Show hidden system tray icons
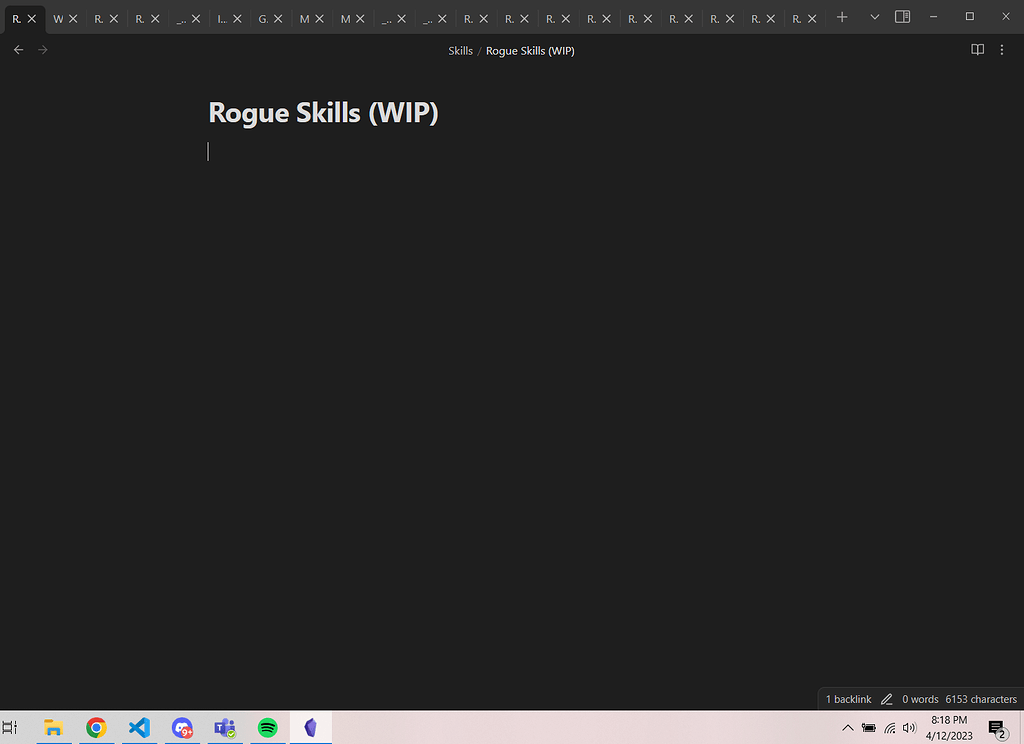The width and height of the screenshot is (1024, 744). tap(848, 728)
